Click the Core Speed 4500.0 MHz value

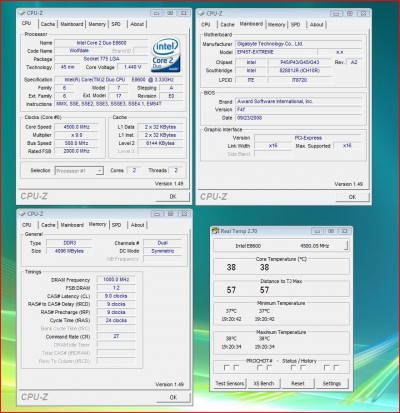pos(77,127)
